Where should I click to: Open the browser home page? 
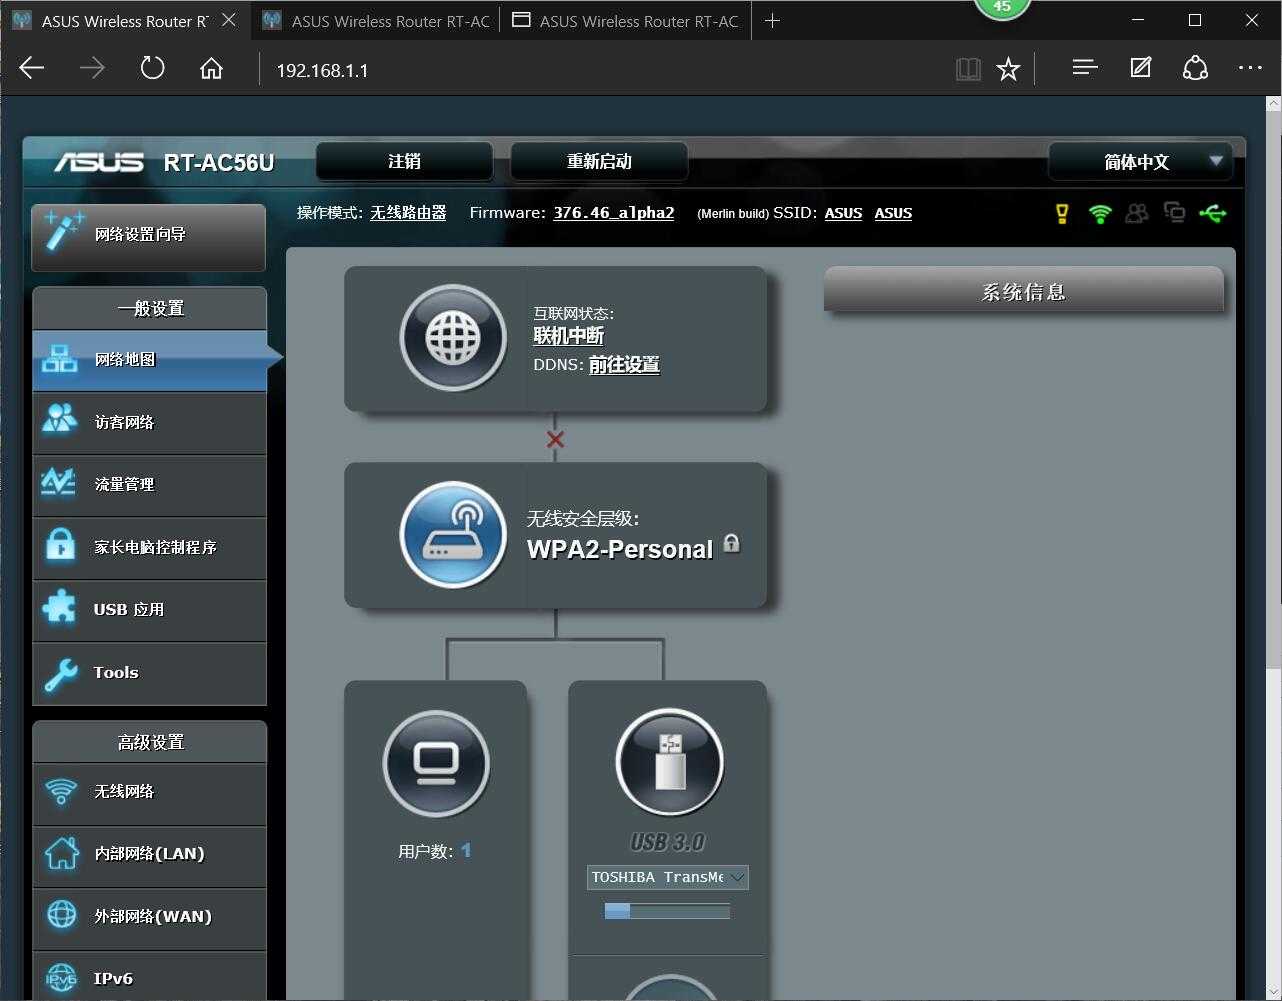211,68
